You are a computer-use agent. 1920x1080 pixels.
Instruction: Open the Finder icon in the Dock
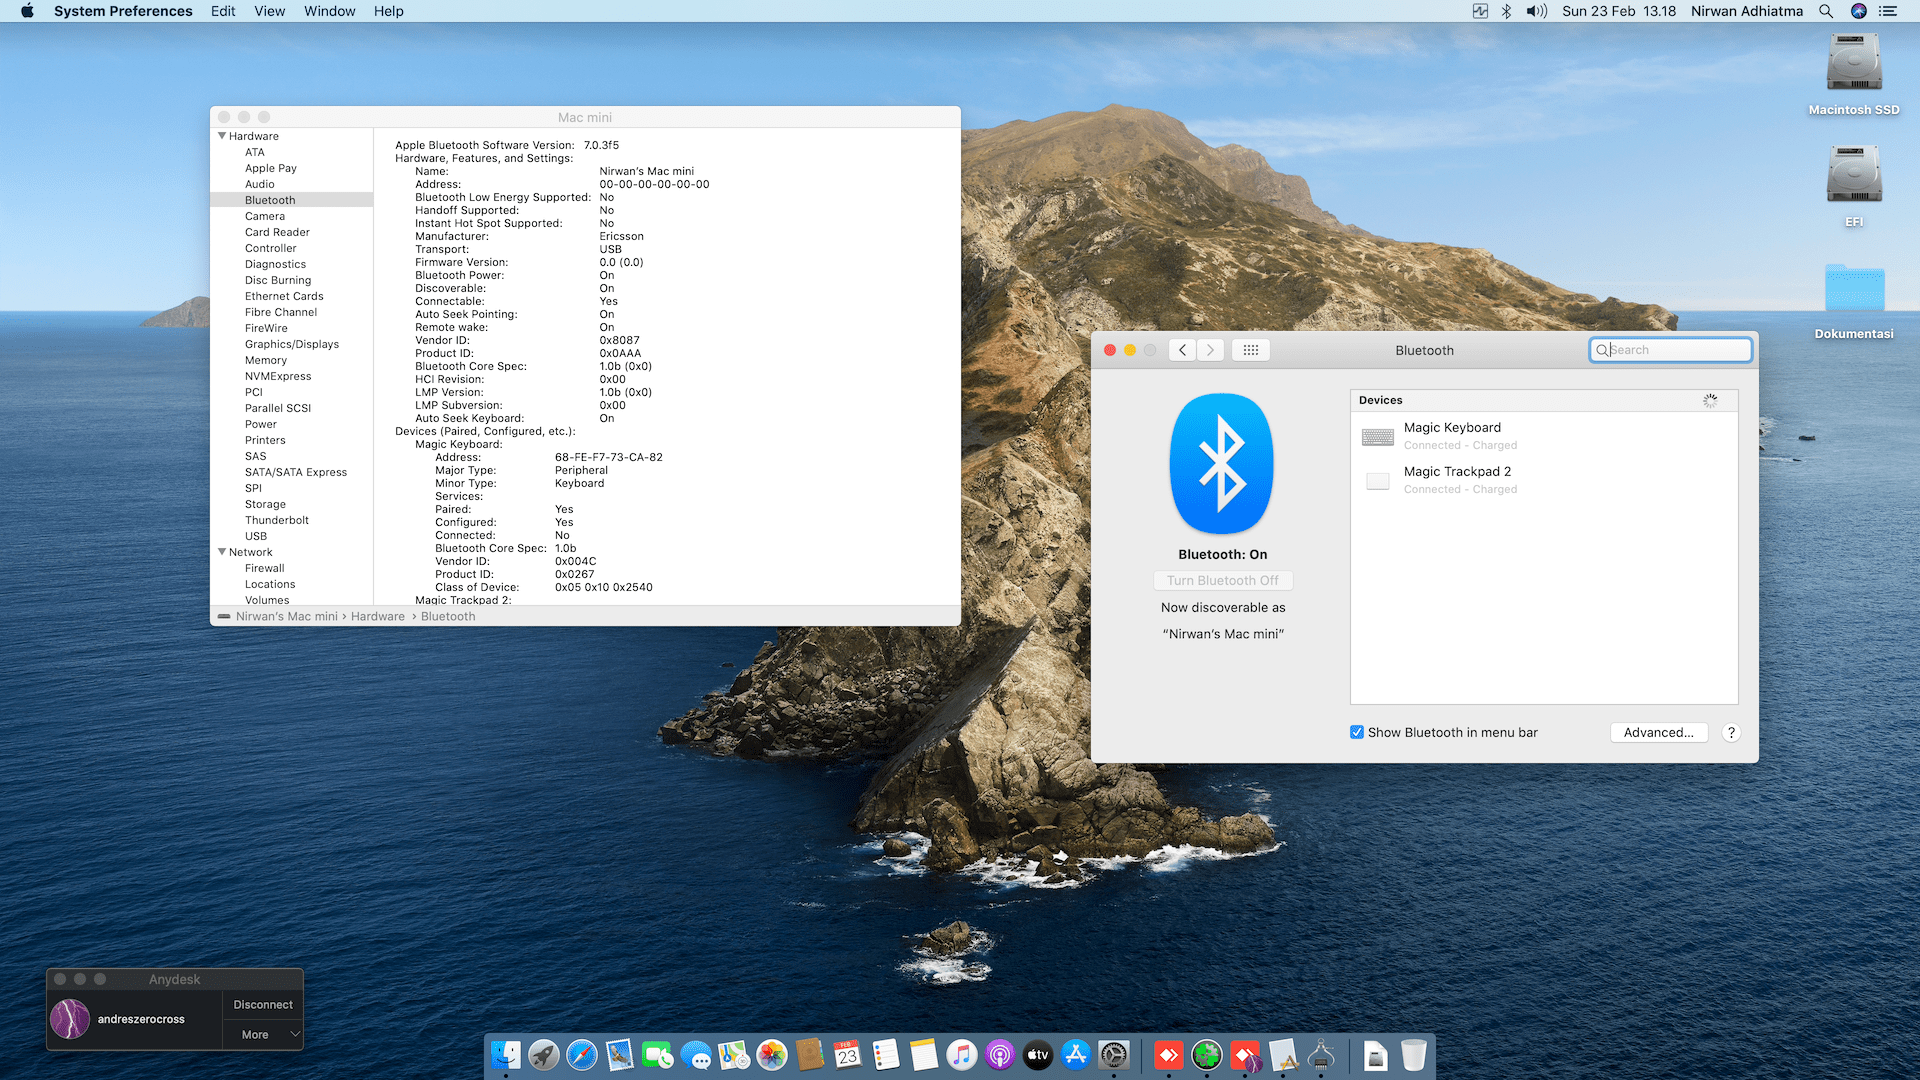coord(506,1055)
